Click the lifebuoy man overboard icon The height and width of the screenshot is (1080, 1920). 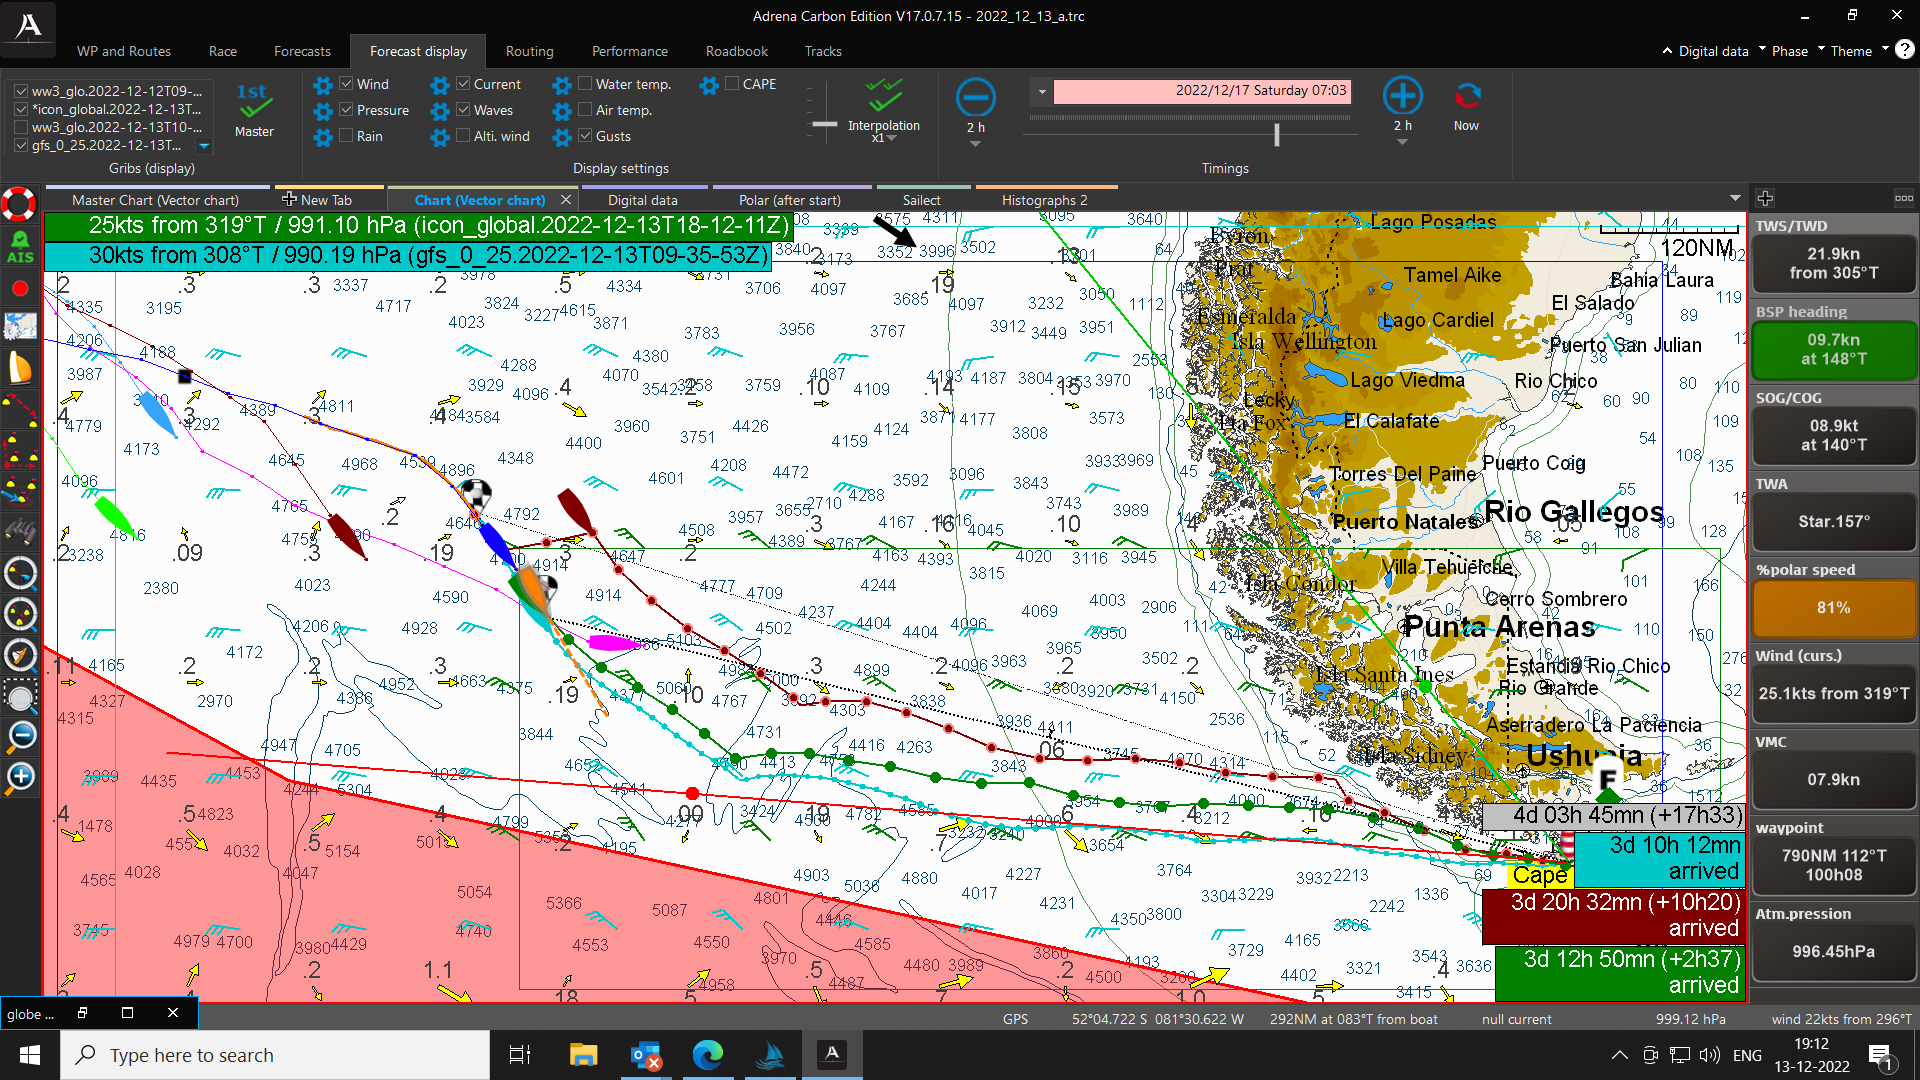(x=19, y=204)
